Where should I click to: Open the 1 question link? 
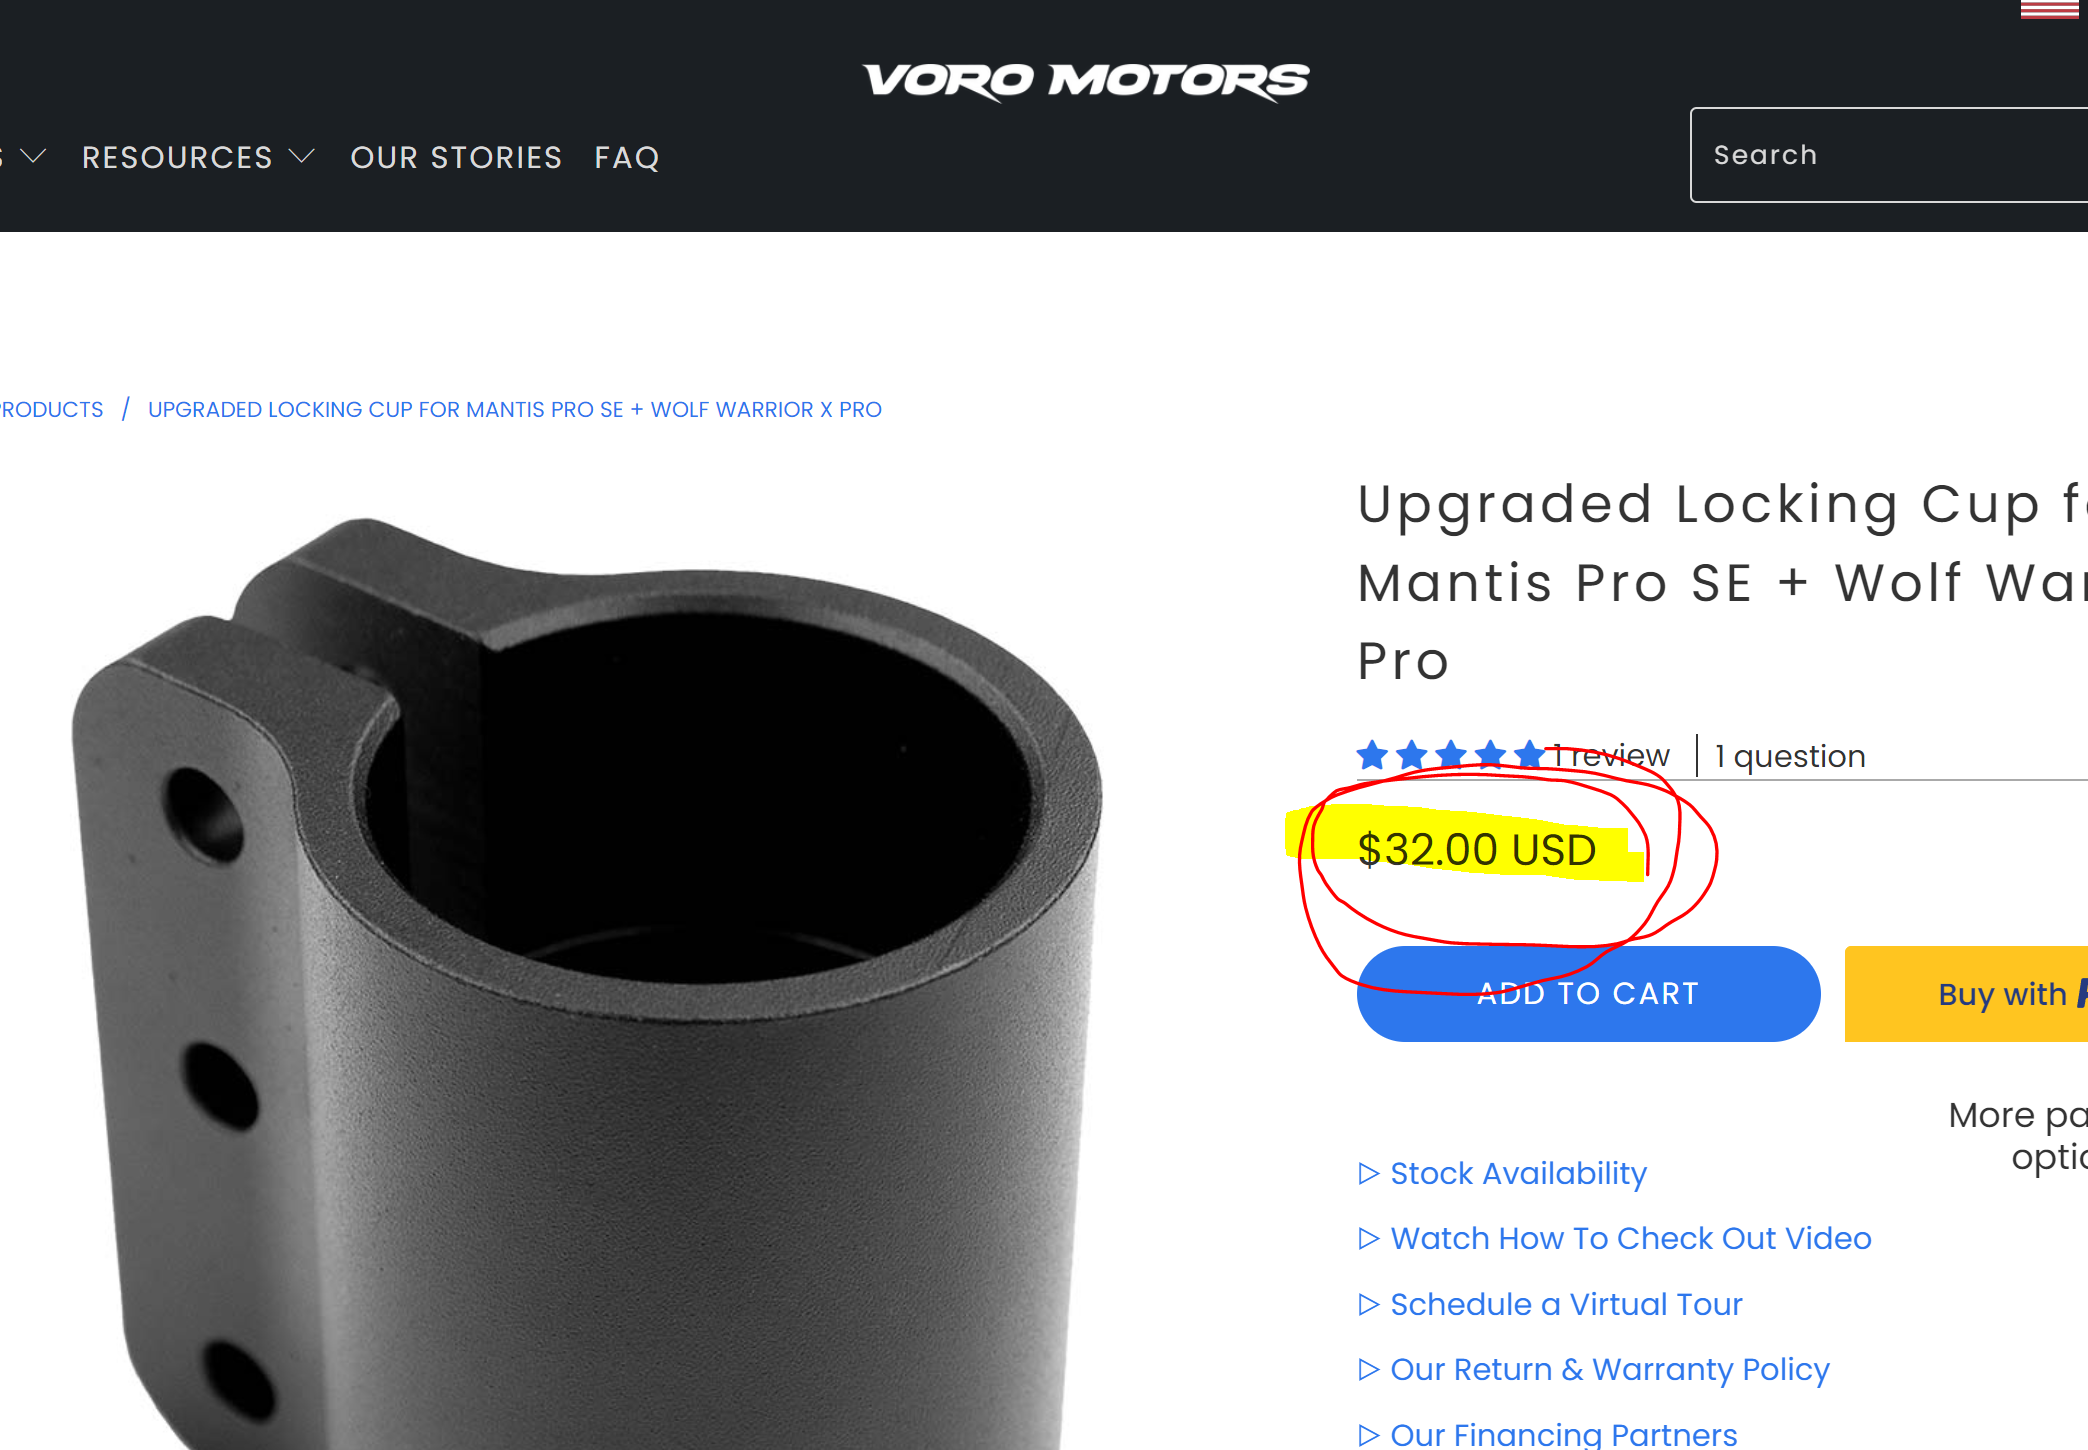(x=1790, y=755)
